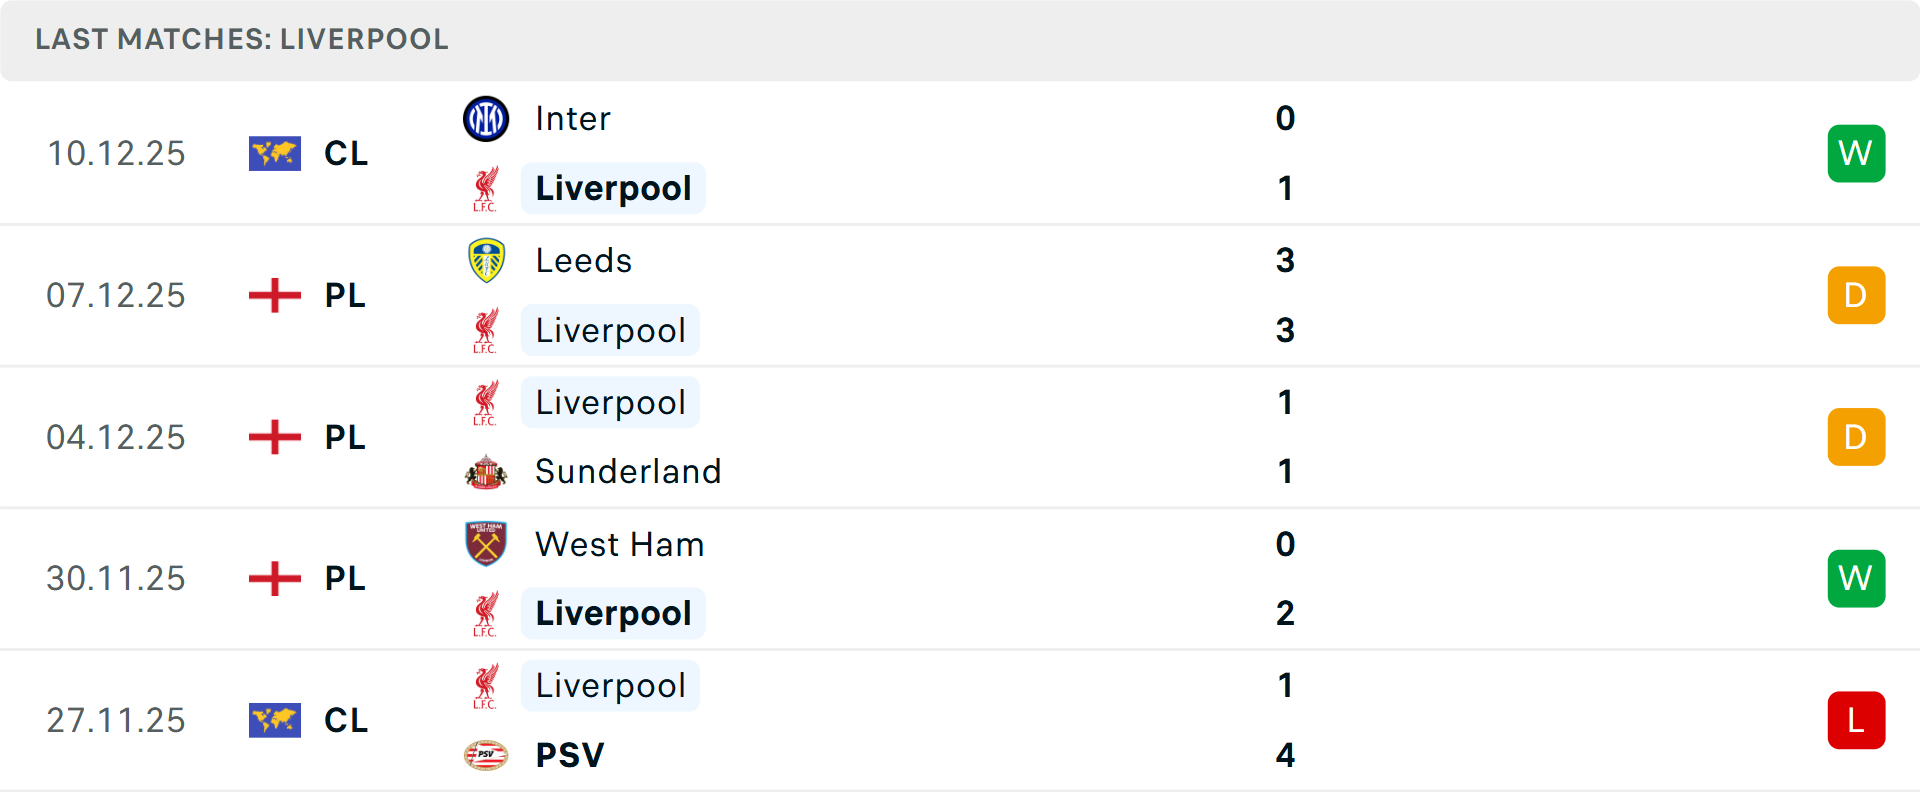Click the yellow D indicator next to Sunderland match
Image resolution: width=1920 pixels, height=792 pixels.
click(x=1856, y=437)
